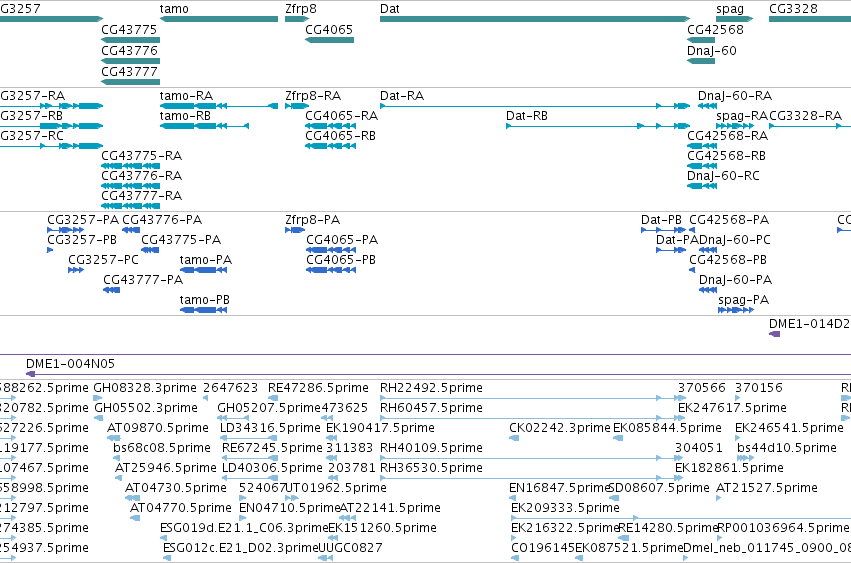Open the Dat-RA transcript label

pyautogui.click(x=402, y=96)
